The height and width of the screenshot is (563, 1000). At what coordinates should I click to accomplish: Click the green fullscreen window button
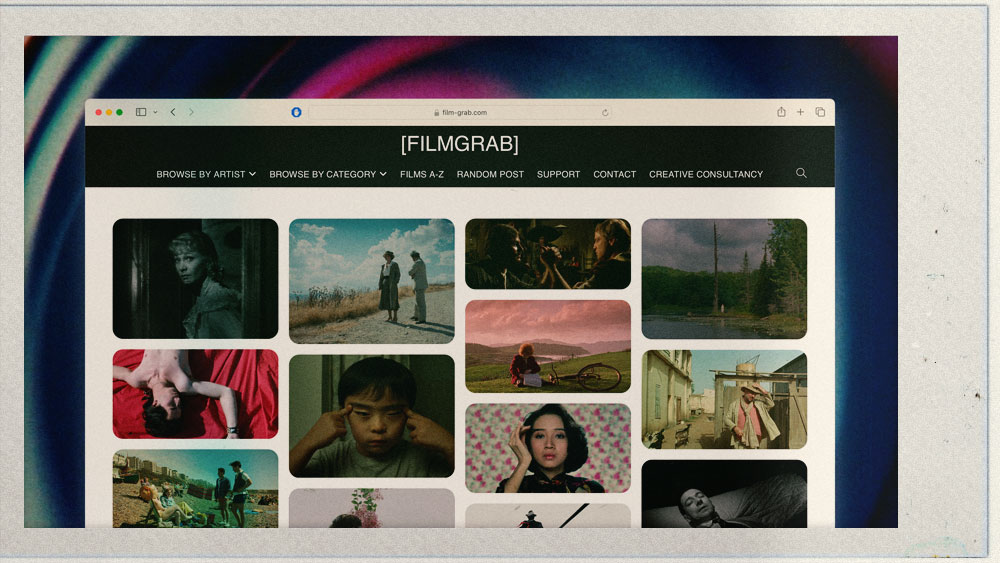tap(119, 112)
